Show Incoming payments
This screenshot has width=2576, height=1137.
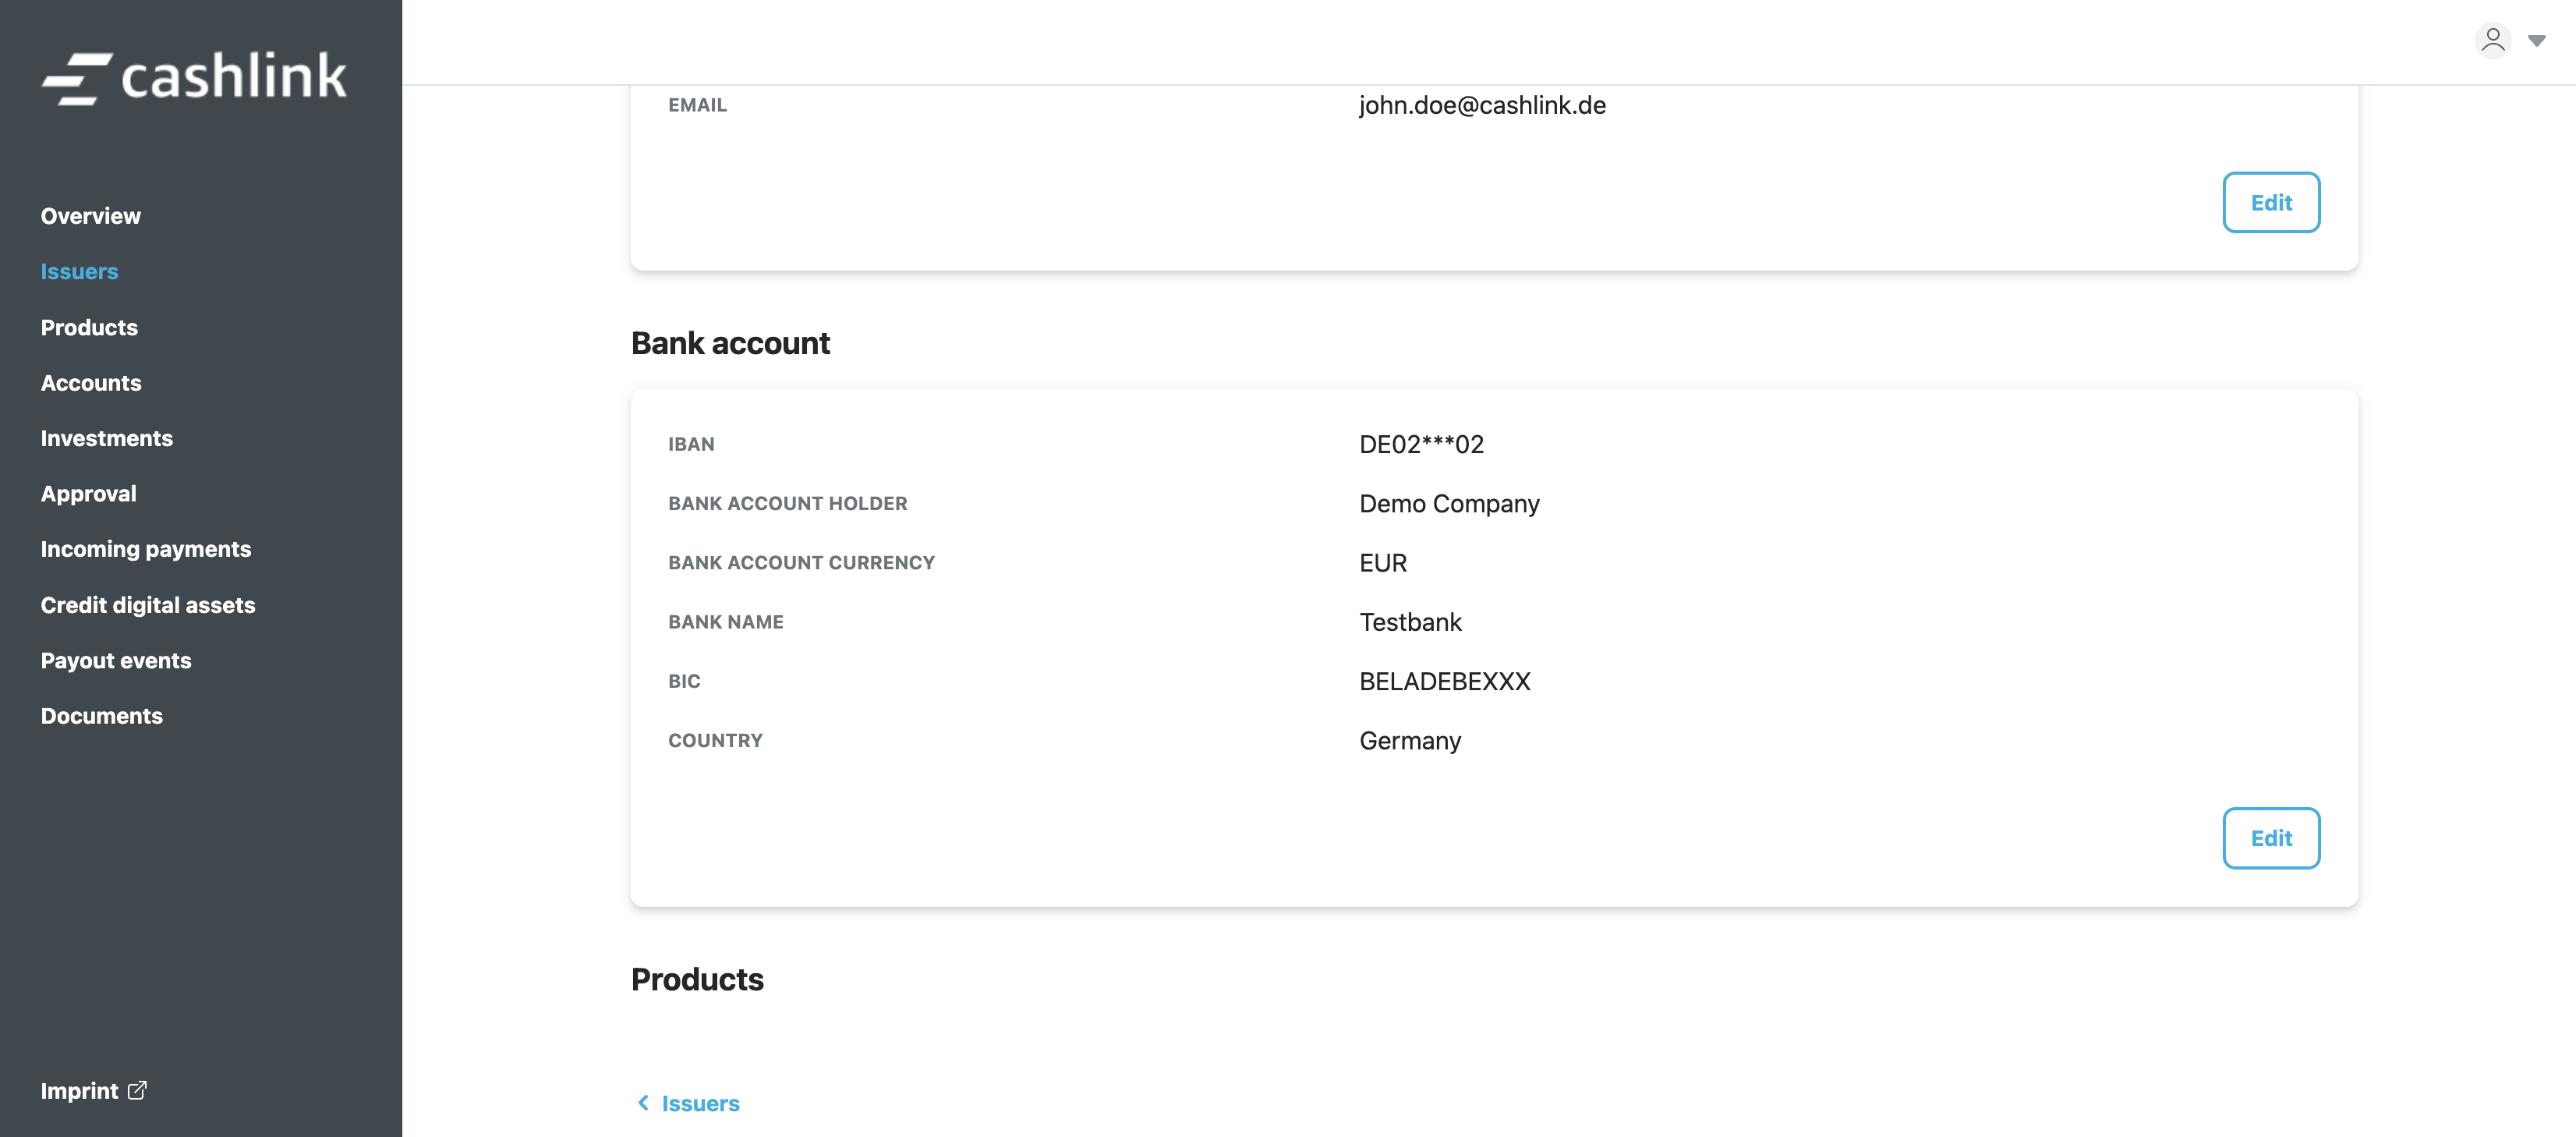(146, 549)
